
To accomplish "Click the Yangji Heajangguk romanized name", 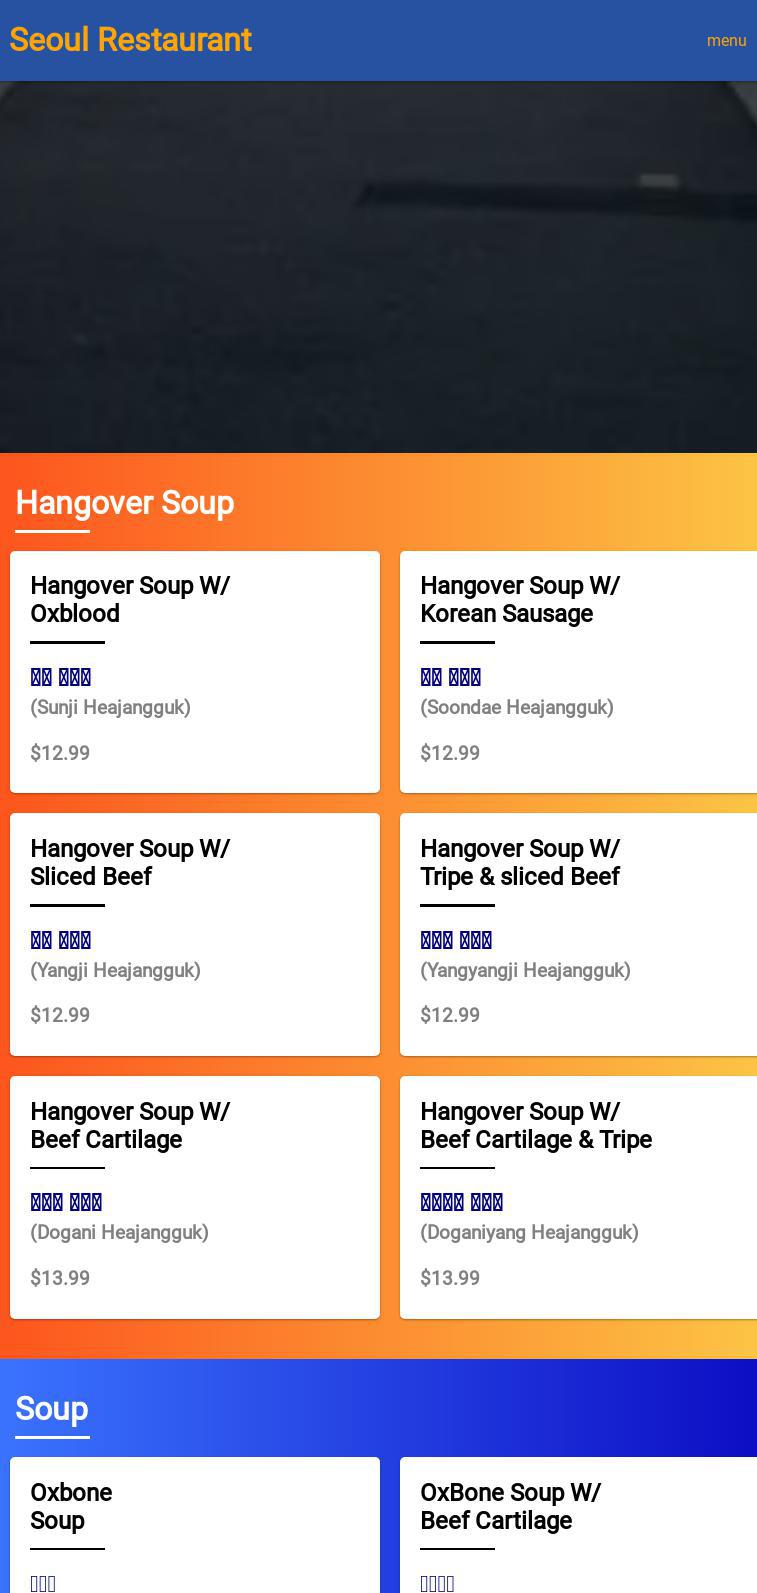I will coord(115,970).
